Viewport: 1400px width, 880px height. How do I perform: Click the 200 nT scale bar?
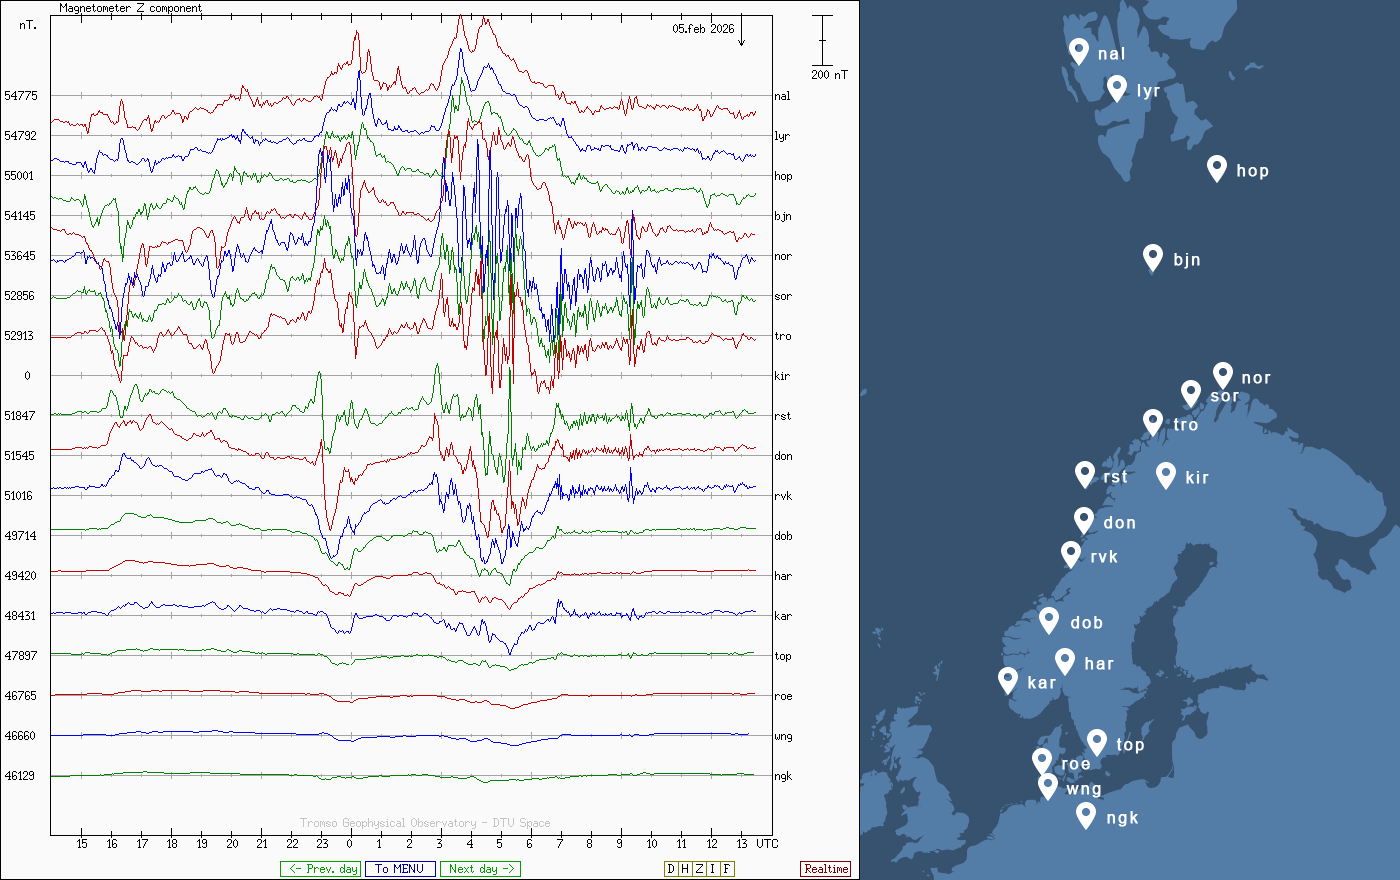click(x=822, y=41)
